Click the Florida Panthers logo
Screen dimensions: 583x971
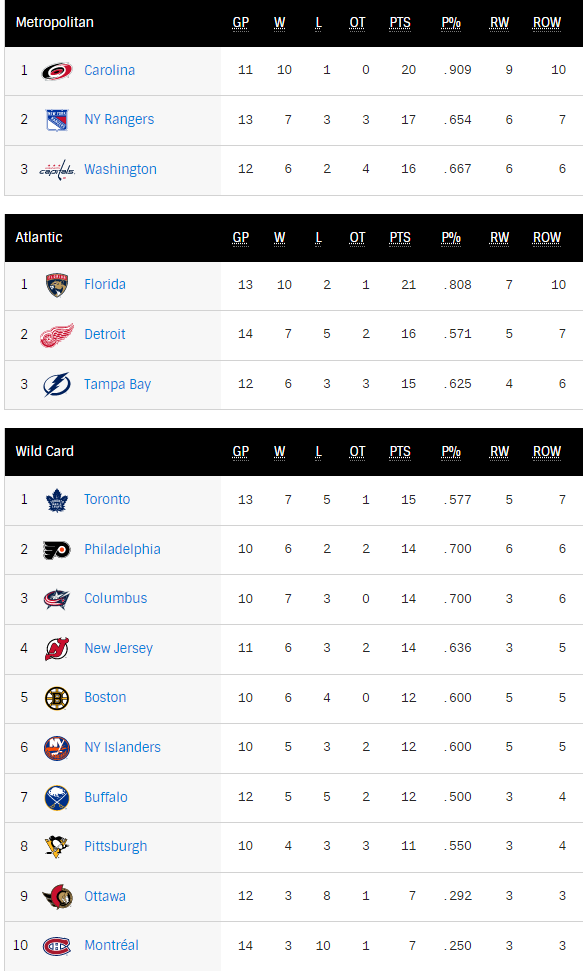tap(57, 285)
